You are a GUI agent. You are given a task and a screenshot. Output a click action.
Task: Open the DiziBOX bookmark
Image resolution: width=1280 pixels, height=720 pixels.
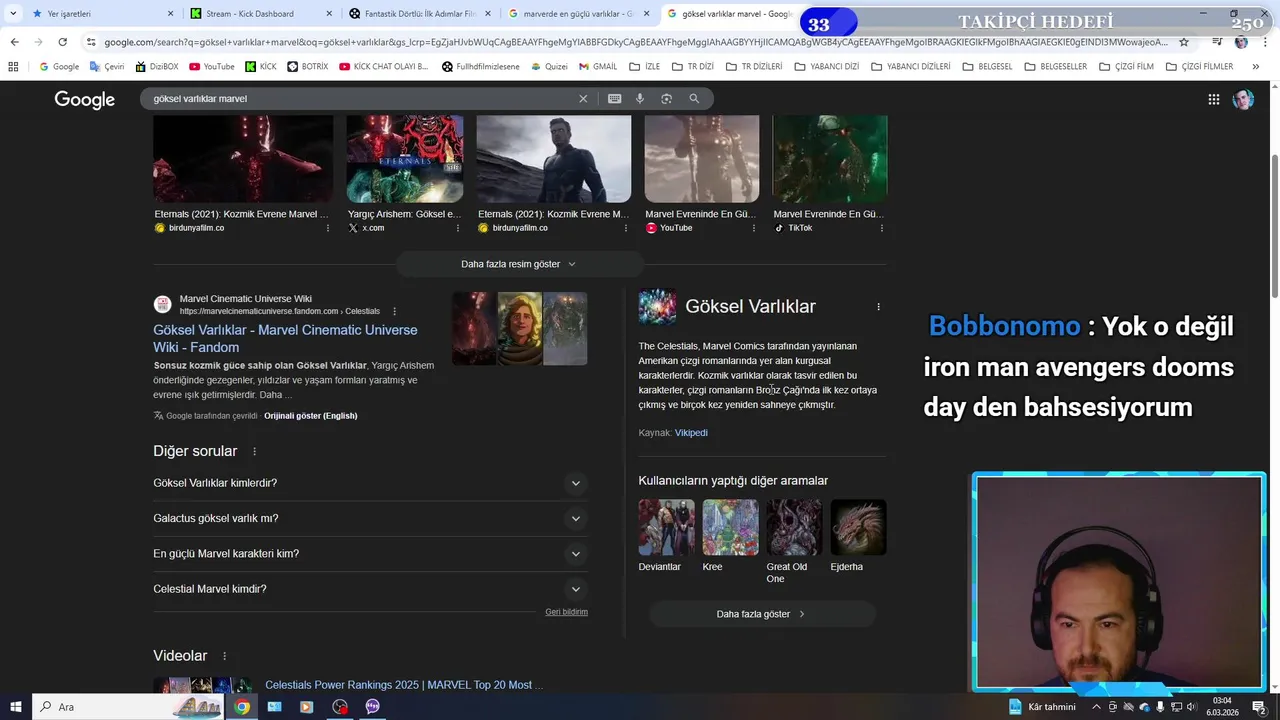pos(158,67)
